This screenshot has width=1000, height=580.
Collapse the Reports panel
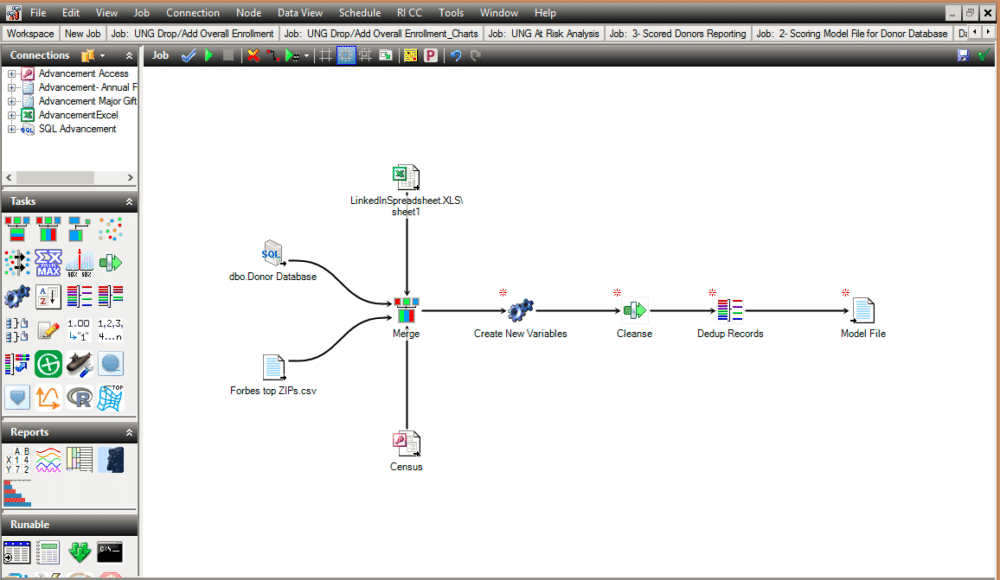tap(129, 433)
